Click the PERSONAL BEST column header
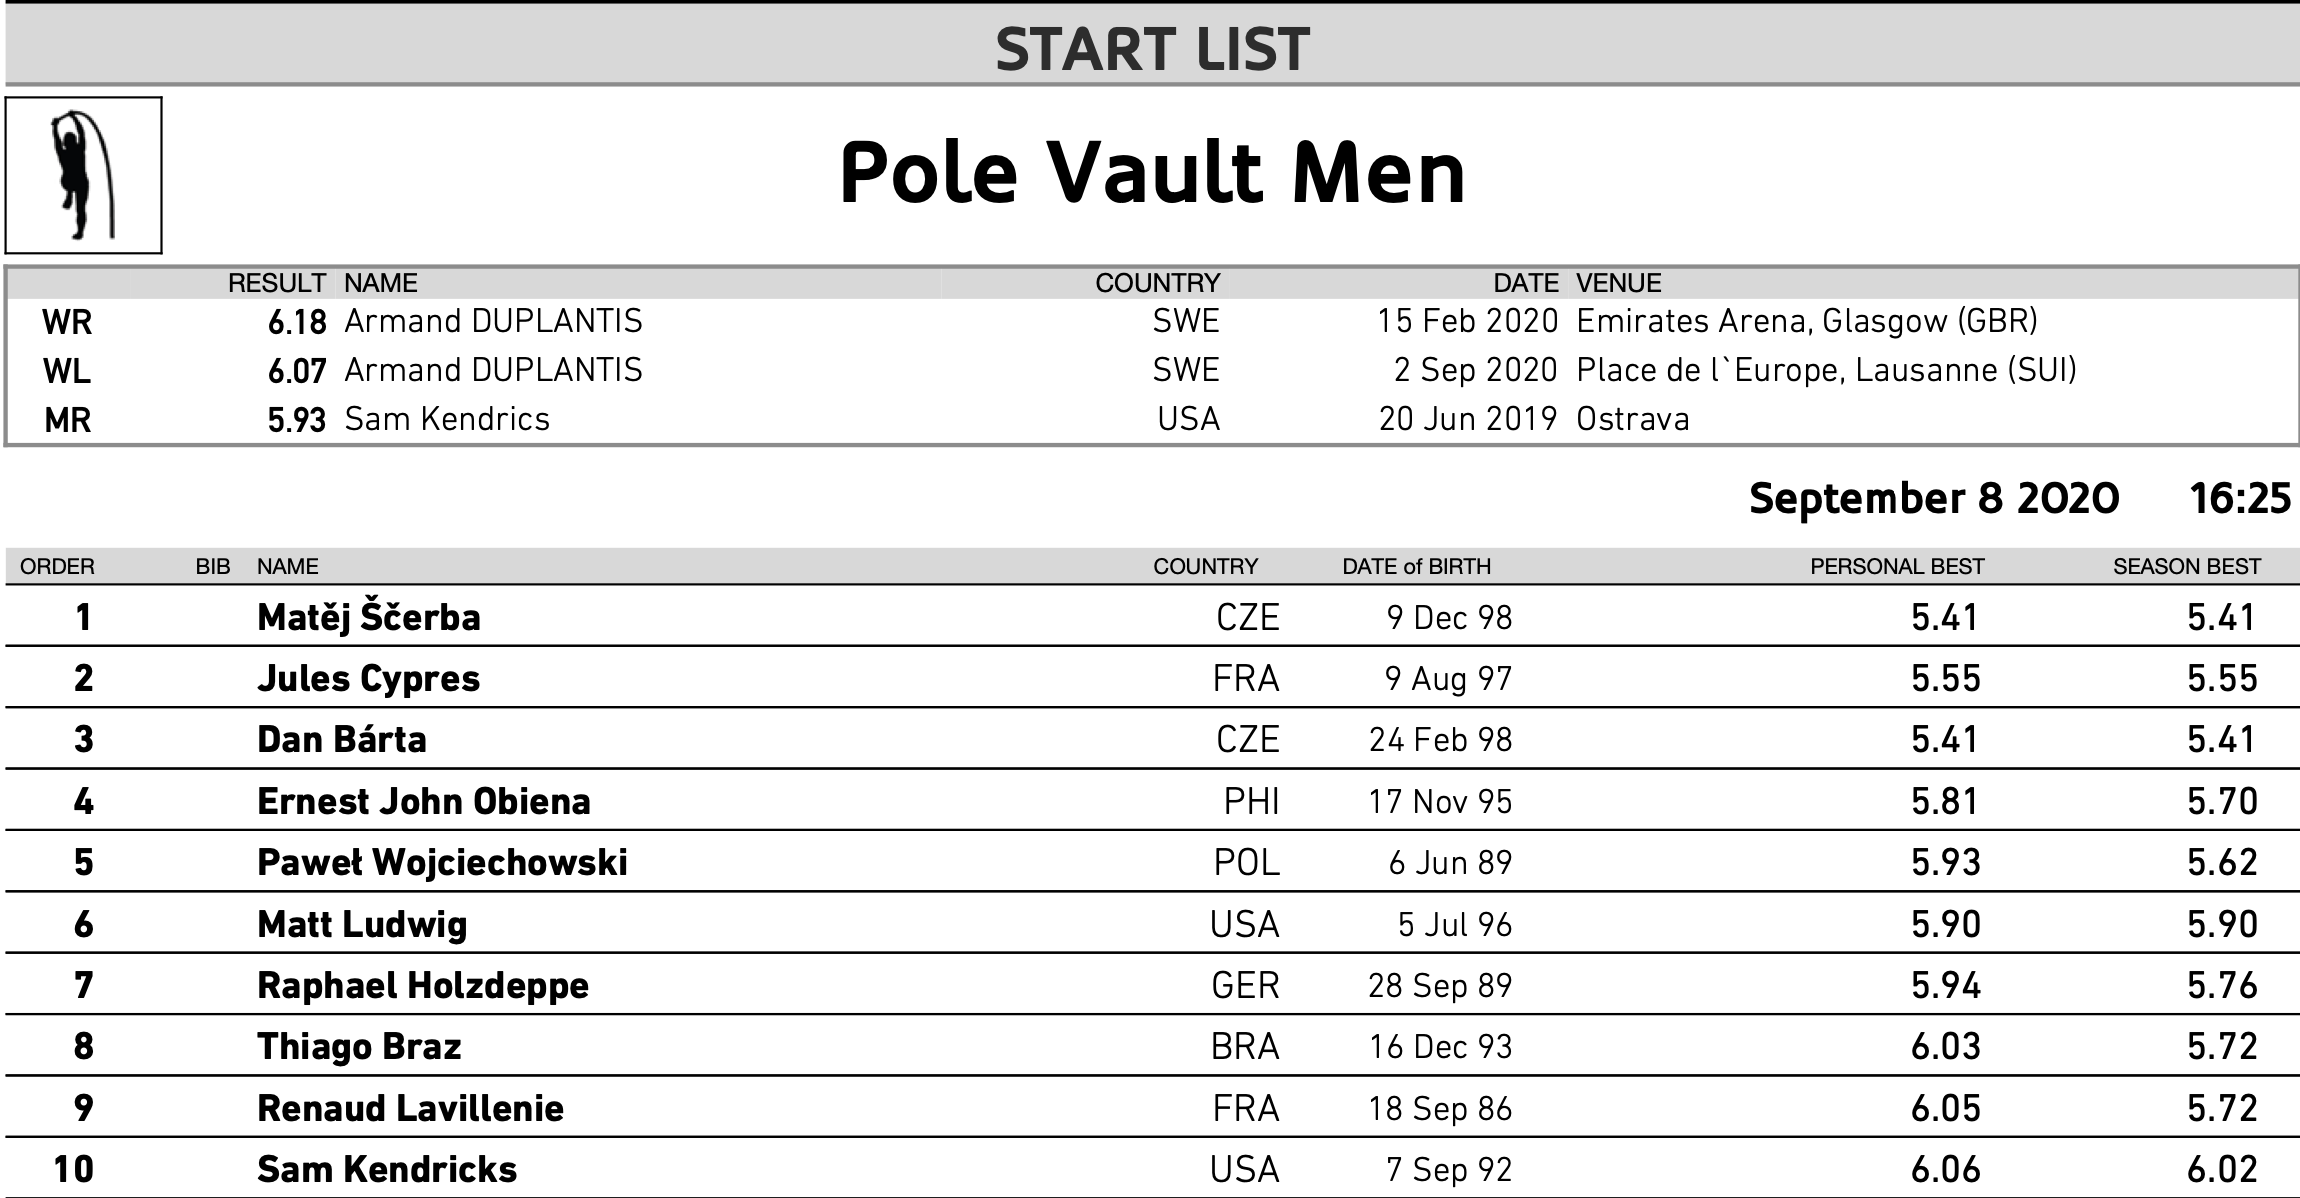This screenshot has width=2300, height=1198. coord(1897,566)
